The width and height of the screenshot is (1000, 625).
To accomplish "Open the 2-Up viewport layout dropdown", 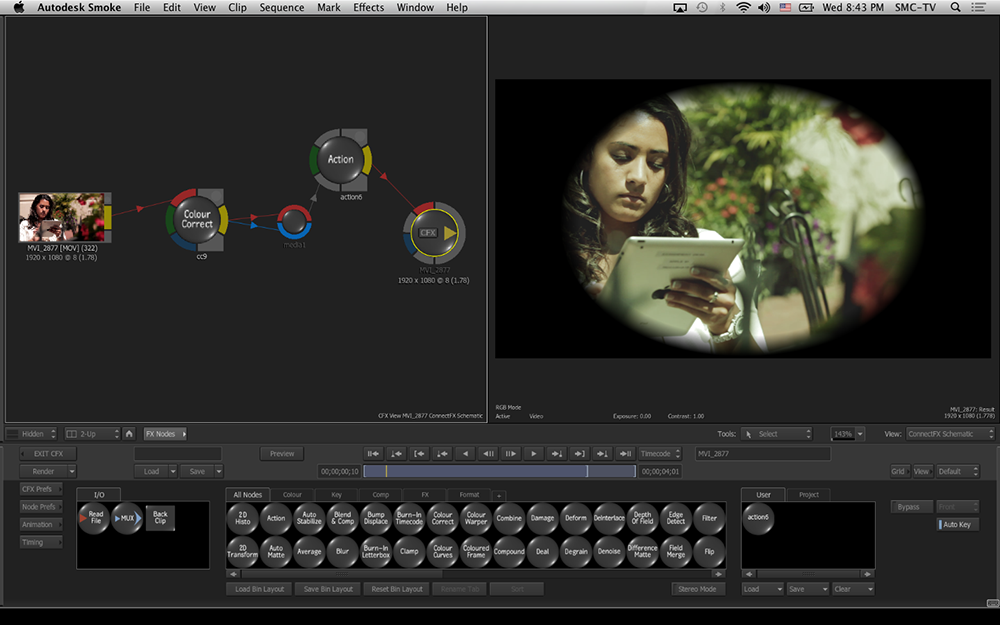I will pyautogui.click(x=92, y=434).
